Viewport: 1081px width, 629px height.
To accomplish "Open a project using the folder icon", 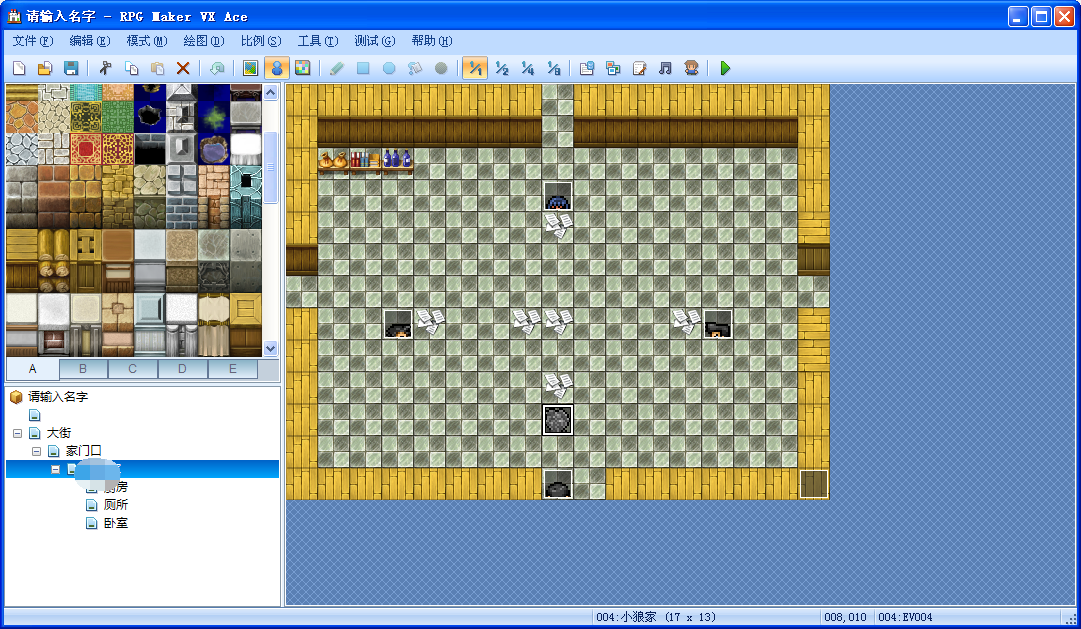I will click(x=45, y=68).
